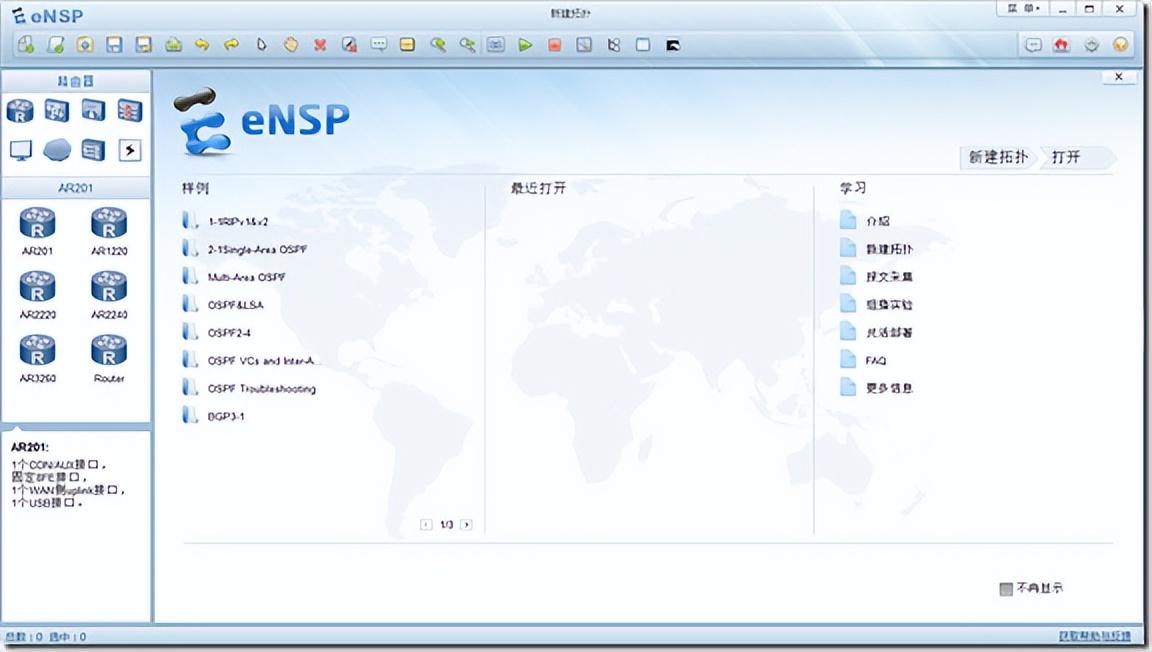Image resolution: width=1152 pixels, height=652 pixels.
Task: Start devices with green play button
Action: point(525,45)
